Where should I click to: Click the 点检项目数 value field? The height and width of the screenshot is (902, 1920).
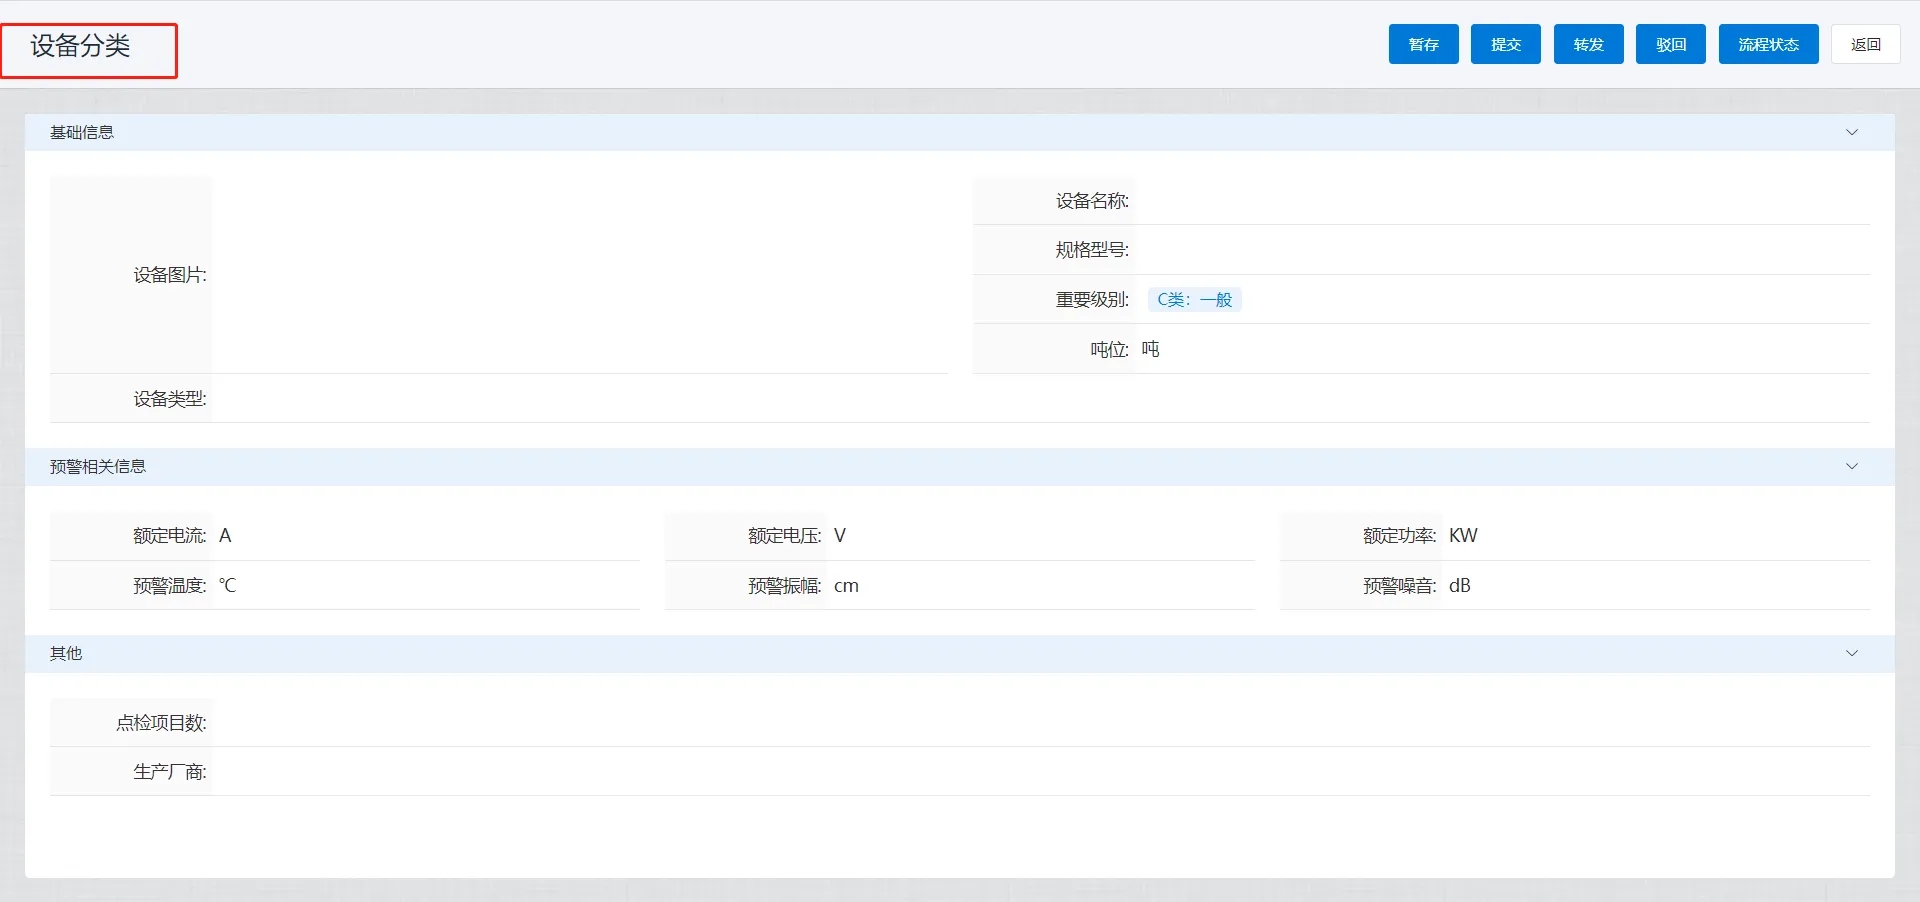click(x=1040, y=722)
